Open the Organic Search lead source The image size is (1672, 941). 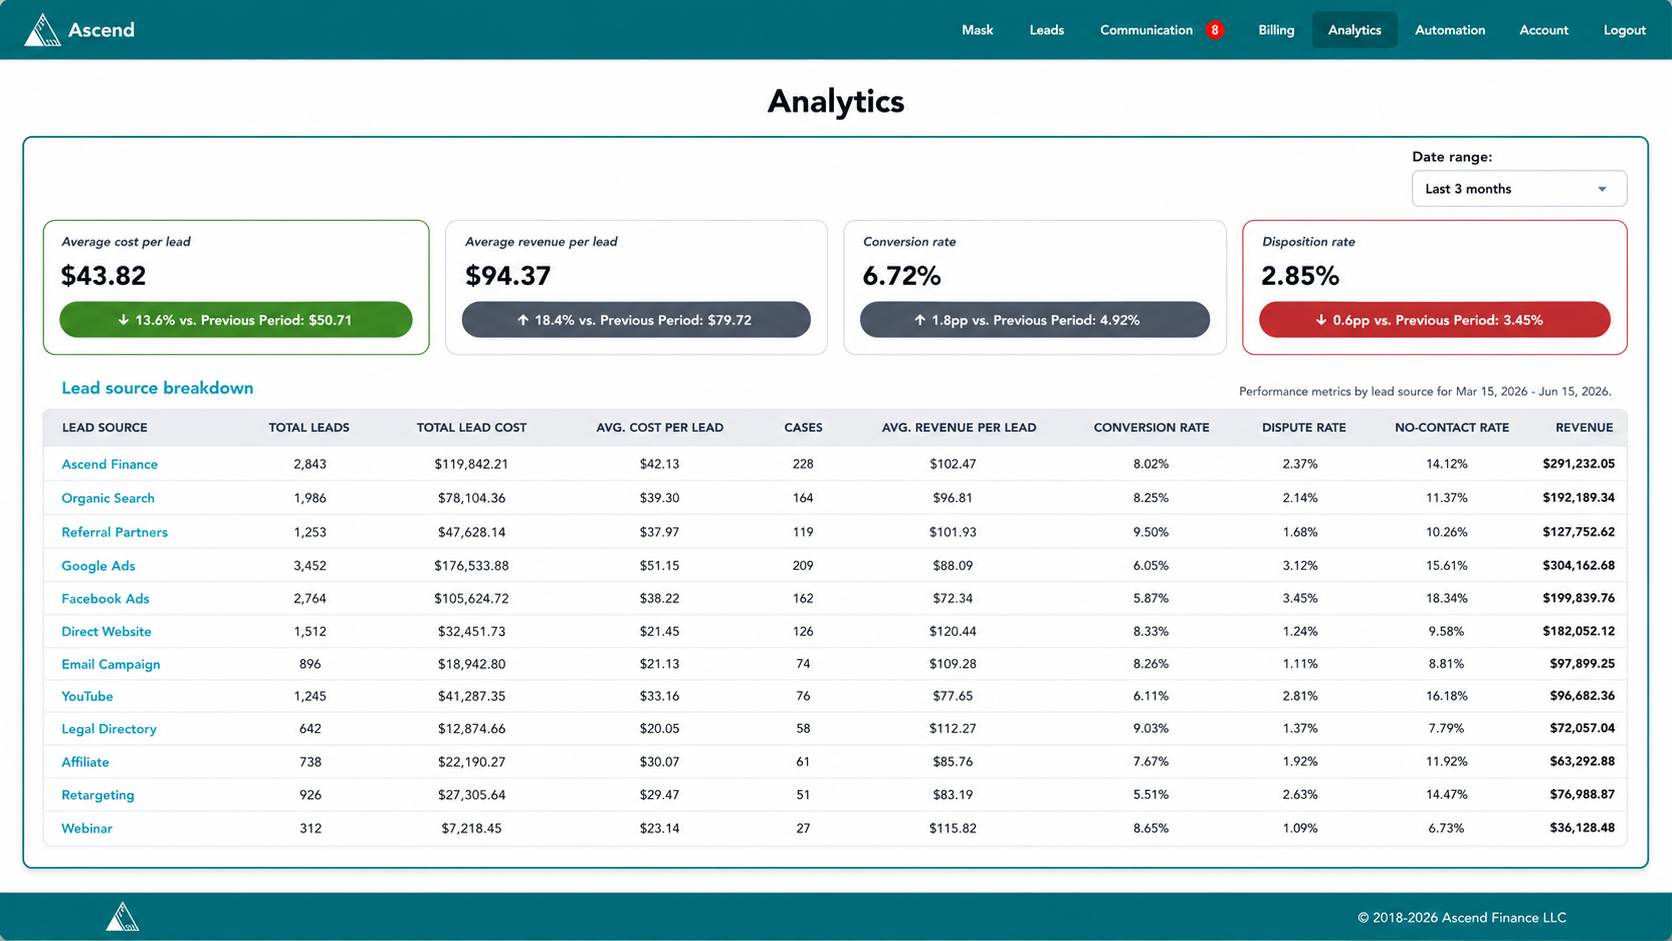108,498
